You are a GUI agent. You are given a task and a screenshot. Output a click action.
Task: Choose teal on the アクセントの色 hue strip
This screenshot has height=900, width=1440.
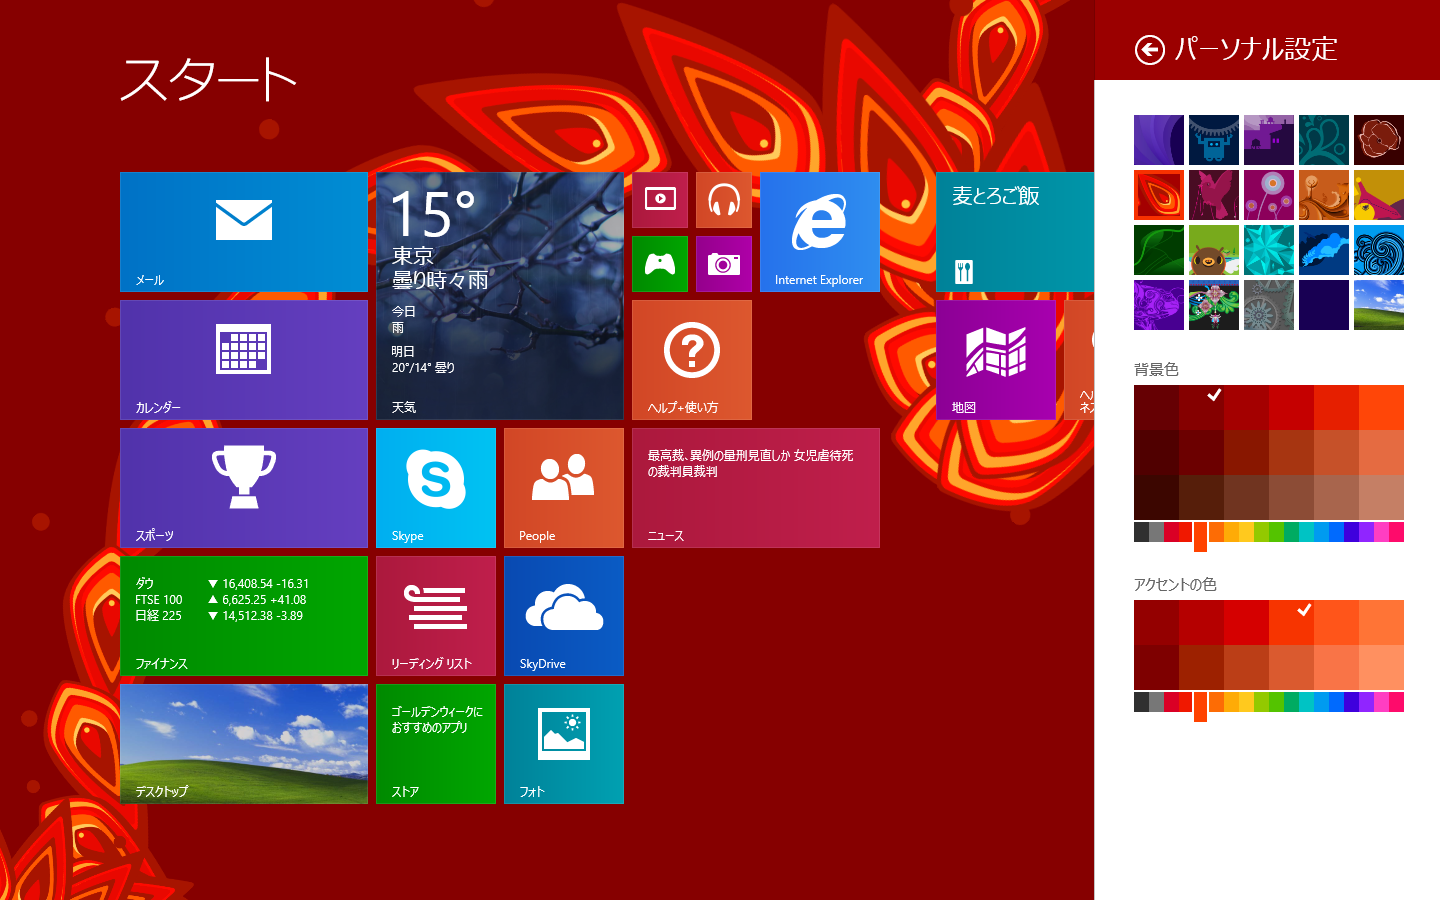coord(1306,702)
